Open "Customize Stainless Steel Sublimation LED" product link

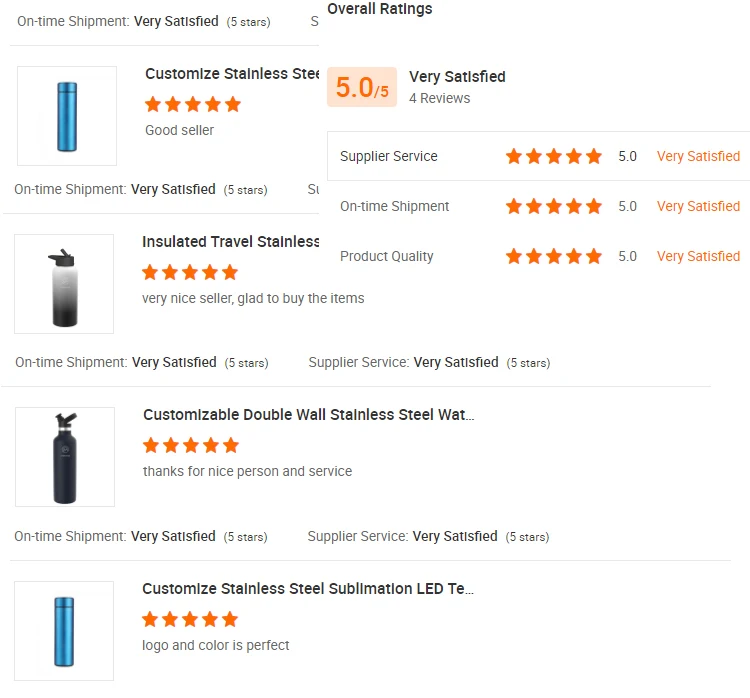point(307,589)
